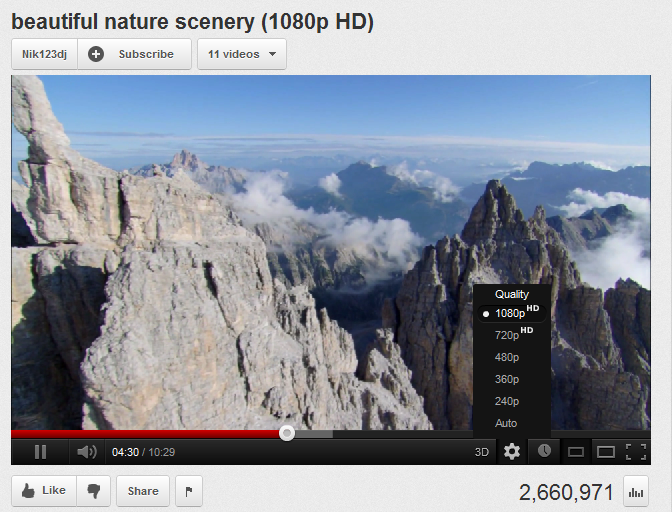672x513 pixels.
Task: Open Nik123dj channel page
Action: tap(44, 54)
